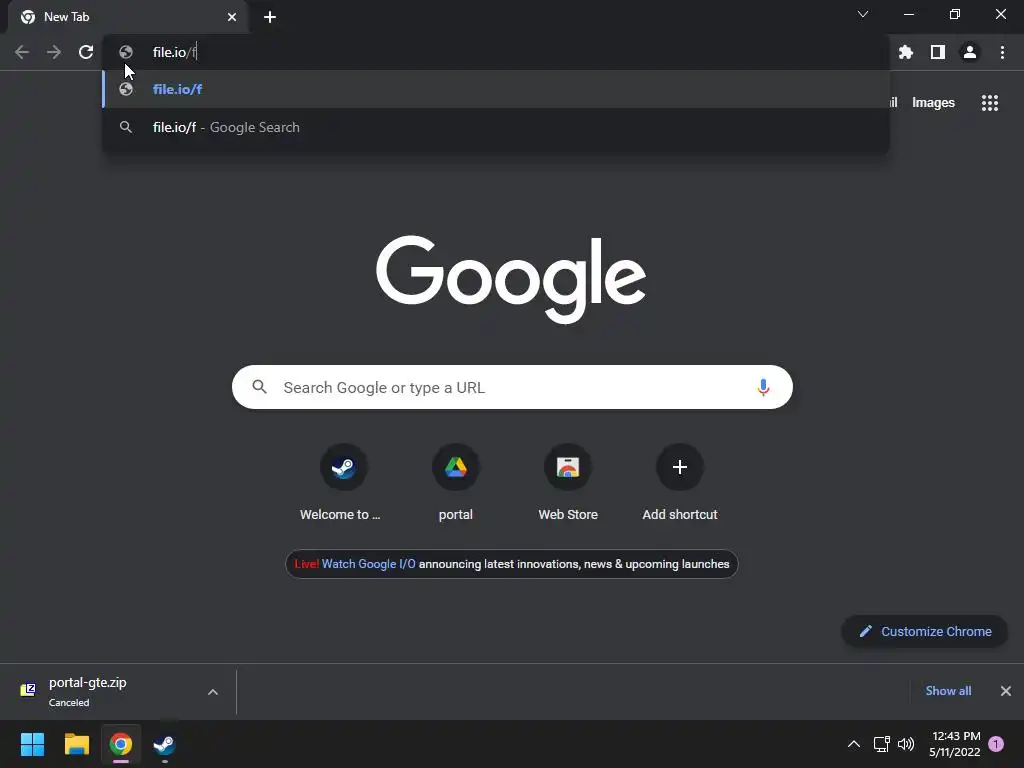This screenshot has height=768, width=1024.
Task: Open the volume speaker icon
Action: 906,744
